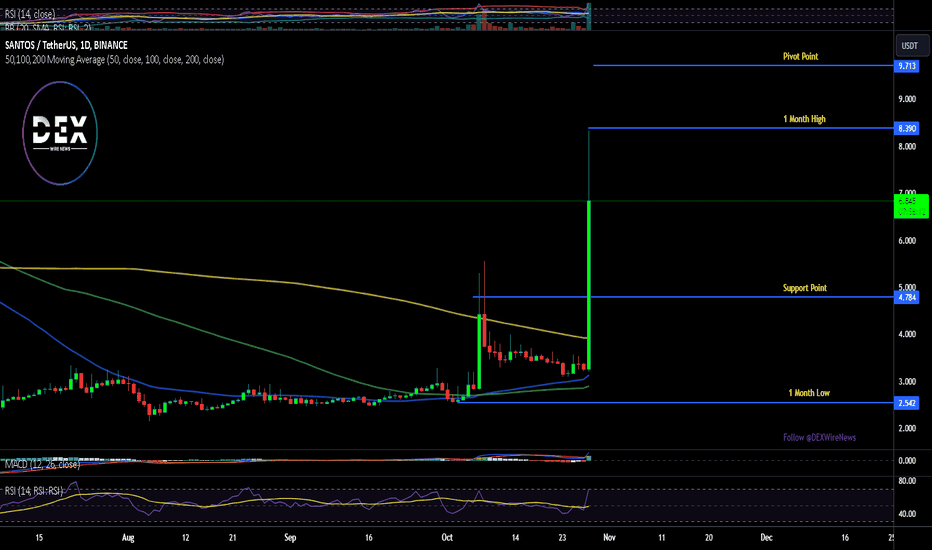Screen dimensions: 932x550
Task: Select the 1 Month Low label
Action: pyautogui.click(x=809, y=393)
